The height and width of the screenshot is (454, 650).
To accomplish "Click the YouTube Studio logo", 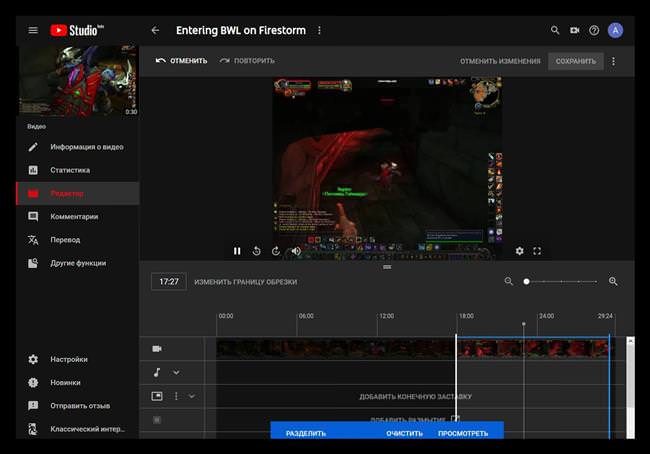I will (77, 30).
